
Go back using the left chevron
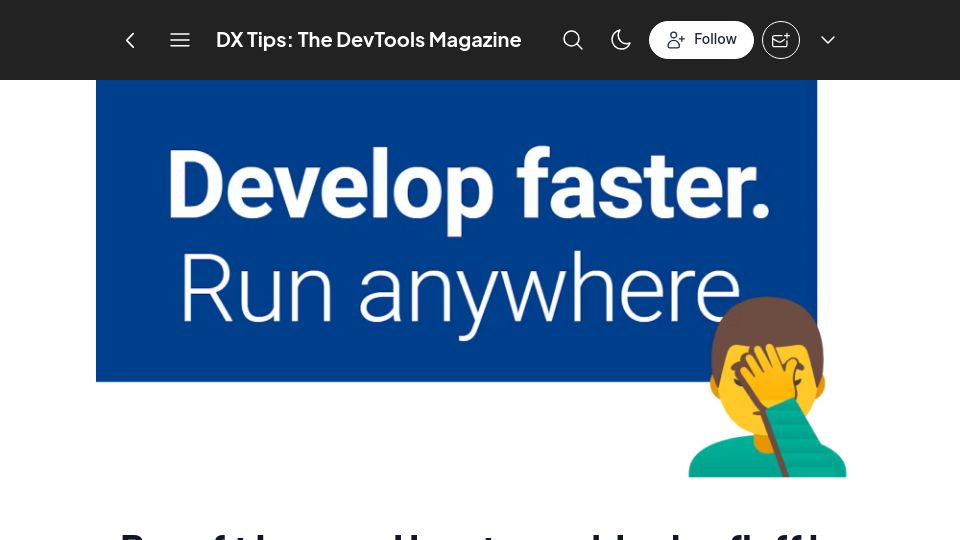click(130, 40)
